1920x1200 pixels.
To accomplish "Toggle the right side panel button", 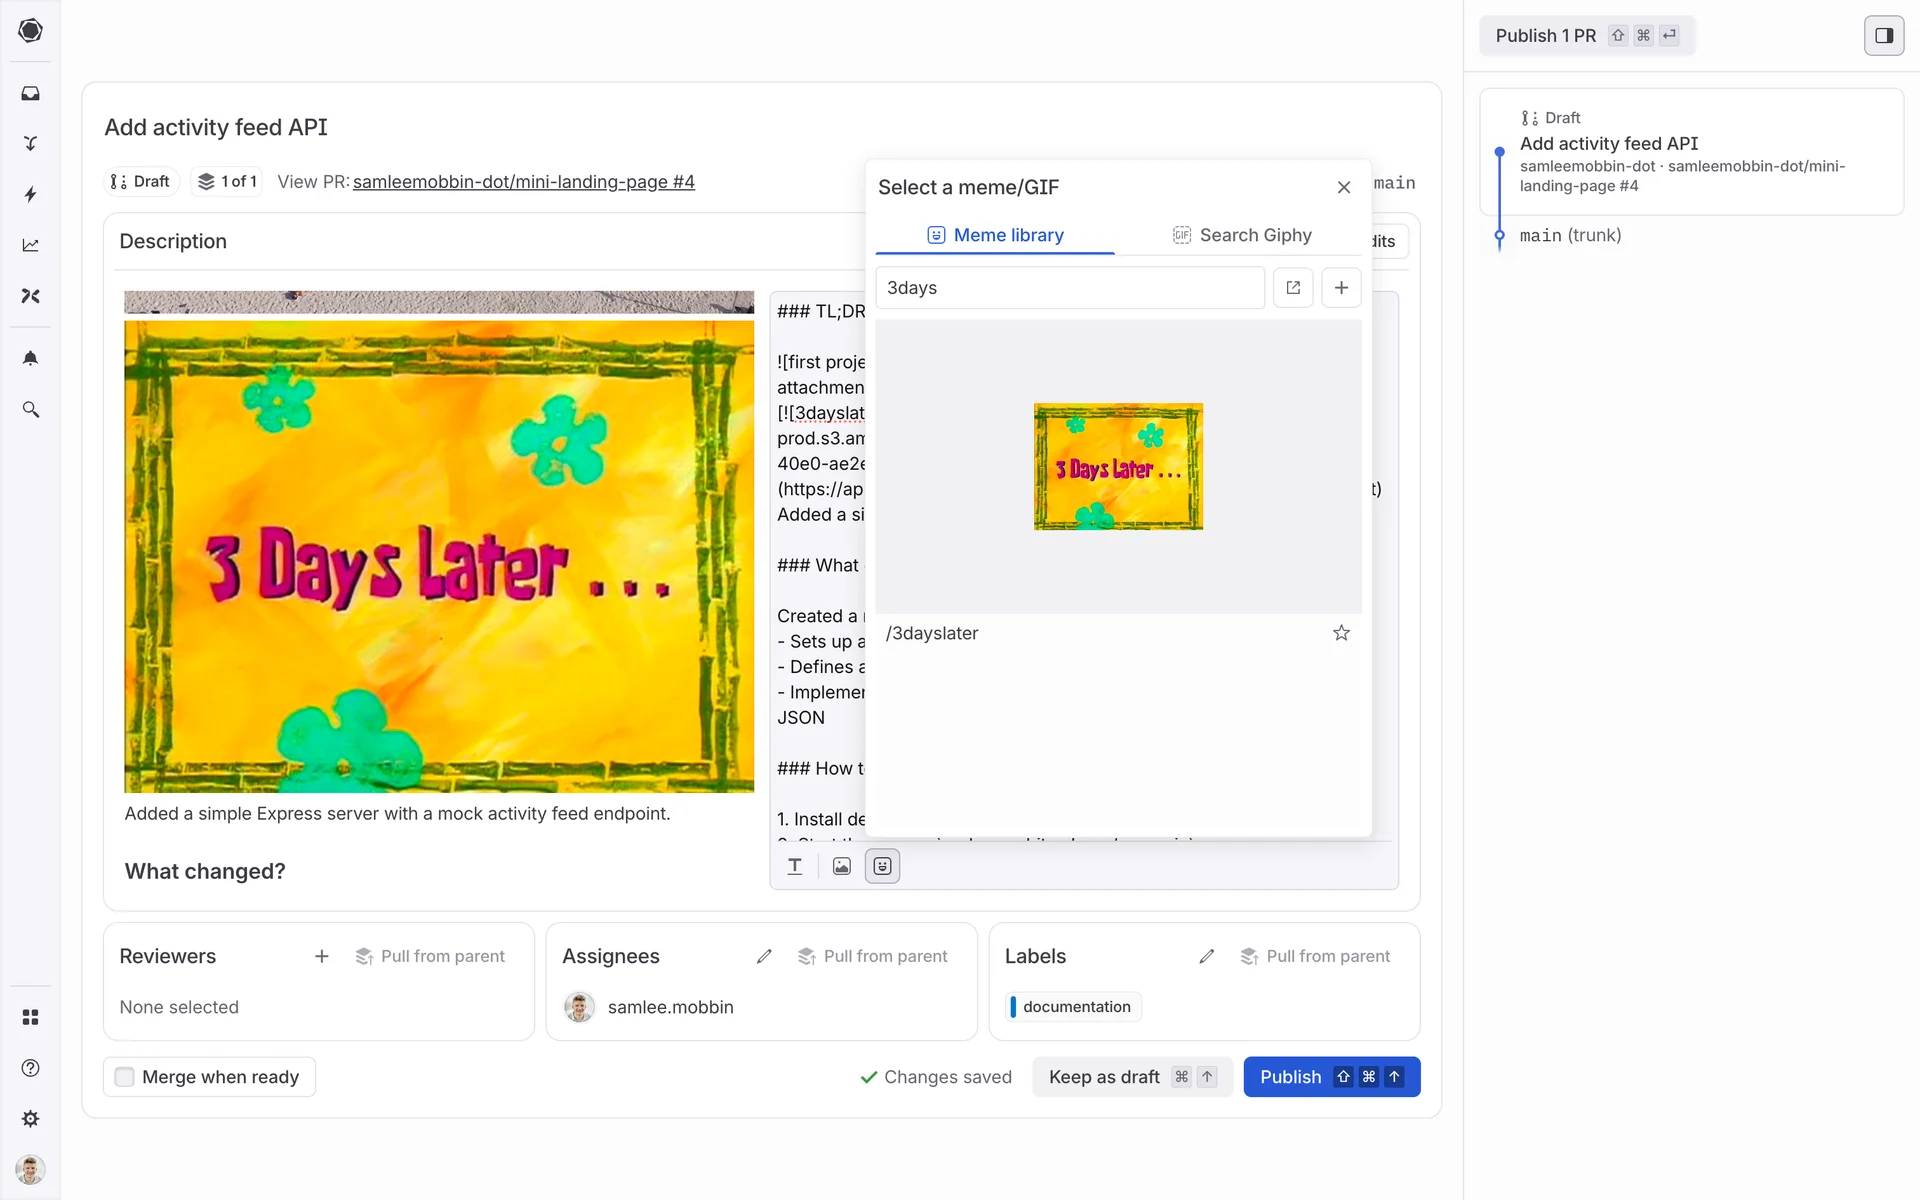I will pos(1883,36).
